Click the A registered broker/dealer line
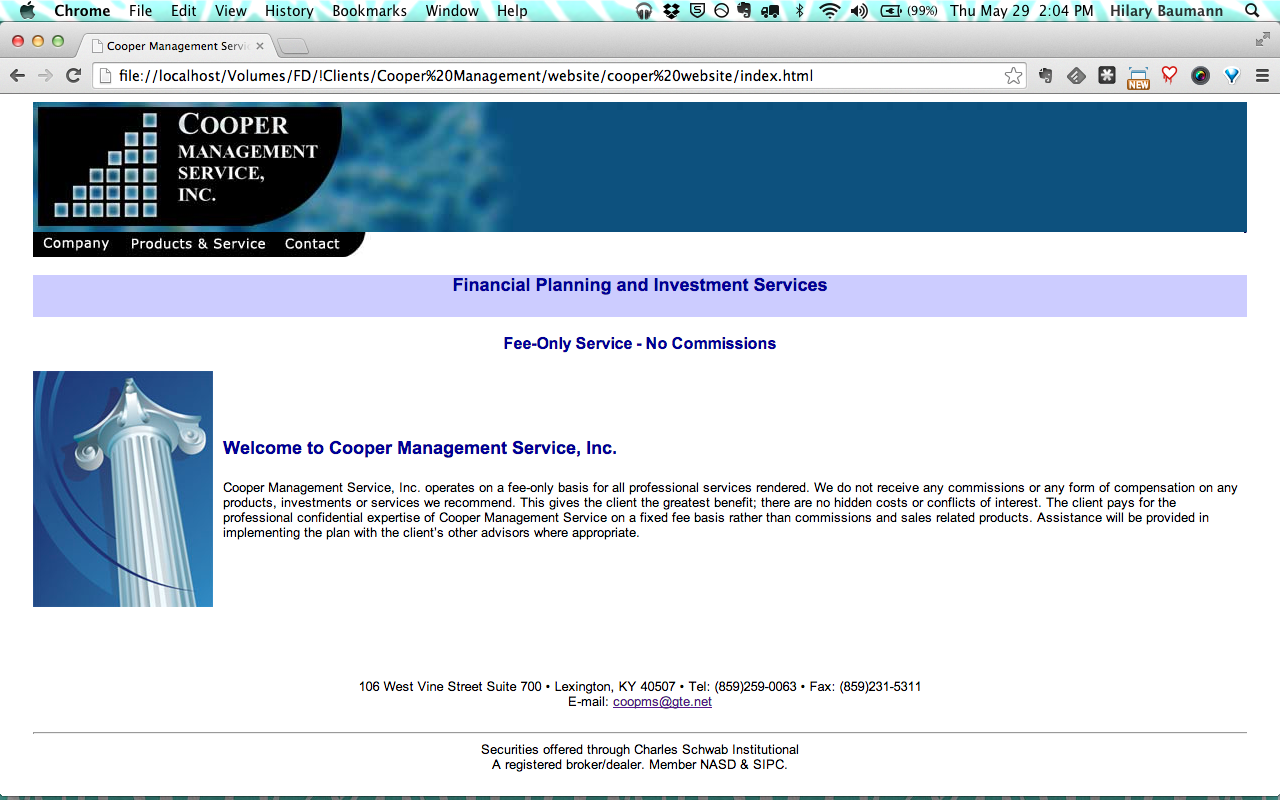 coord(640,765)
